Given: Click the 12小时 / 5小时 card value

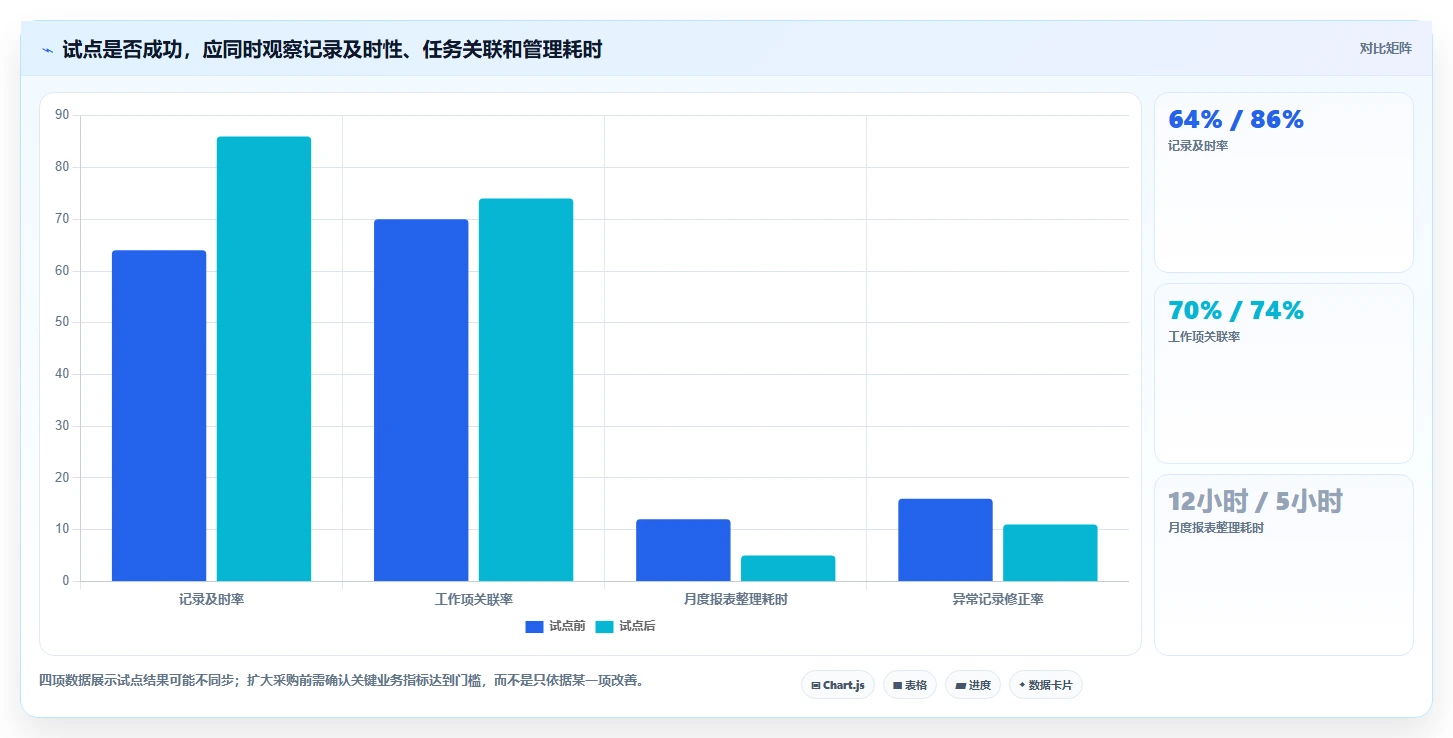Looking at the screenshot, I should tap(1255, 502).
